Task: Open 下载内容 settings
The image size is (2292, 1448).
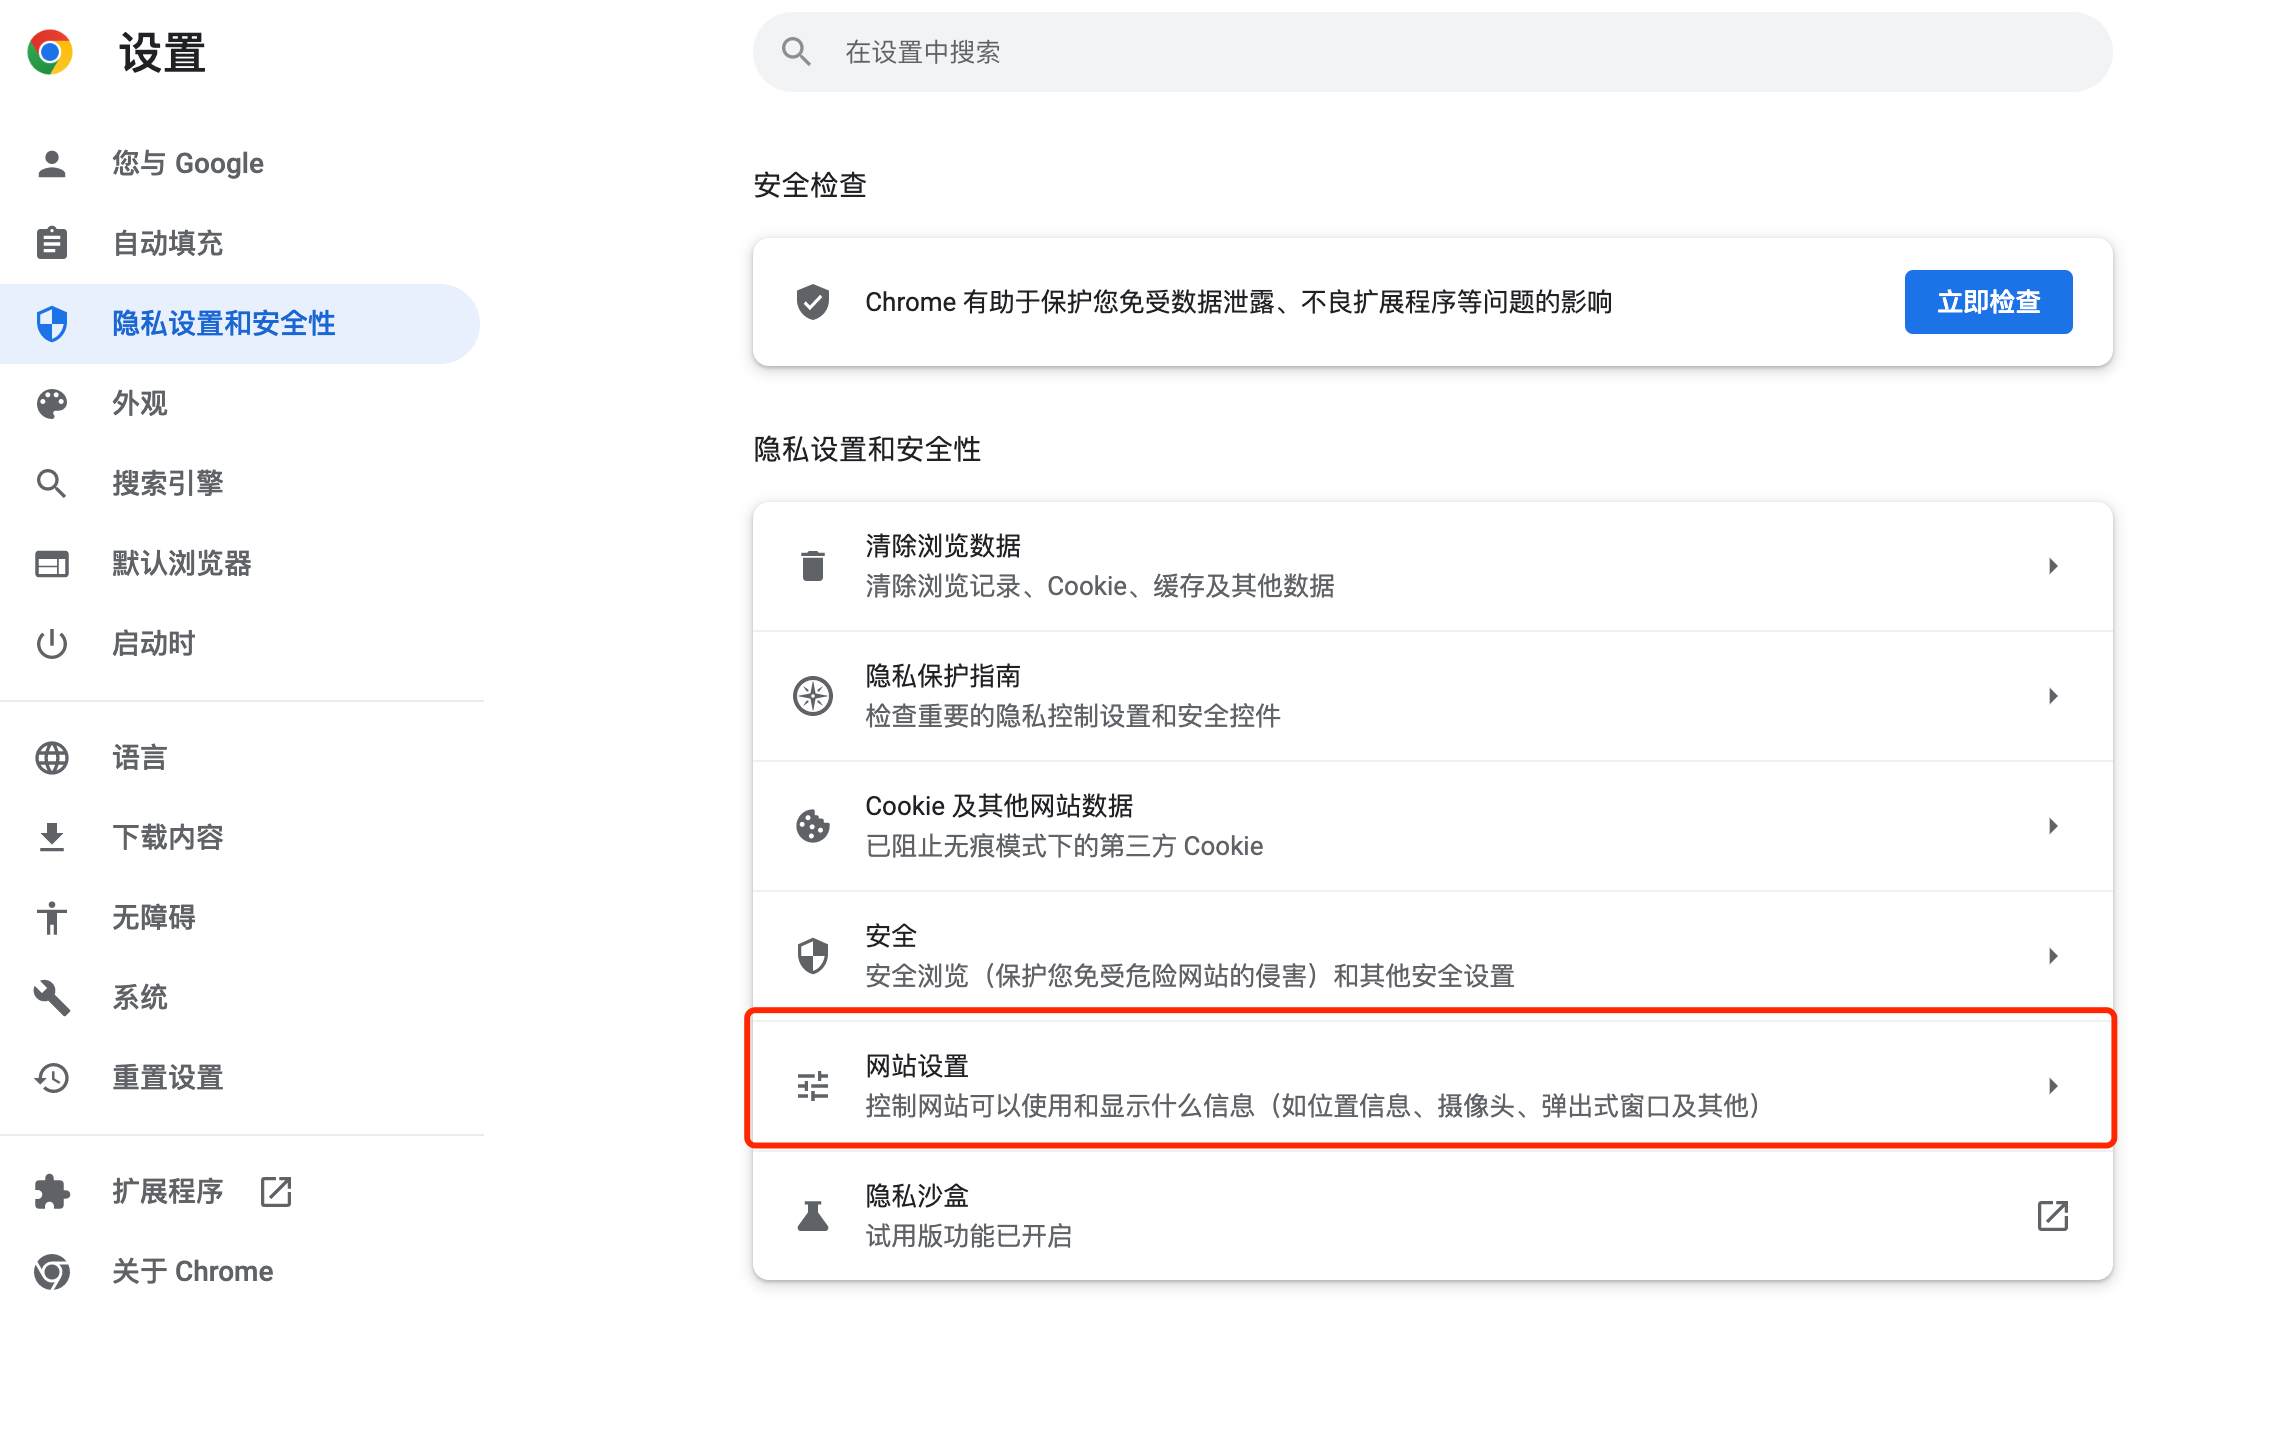Action: (x=240, y=837)
